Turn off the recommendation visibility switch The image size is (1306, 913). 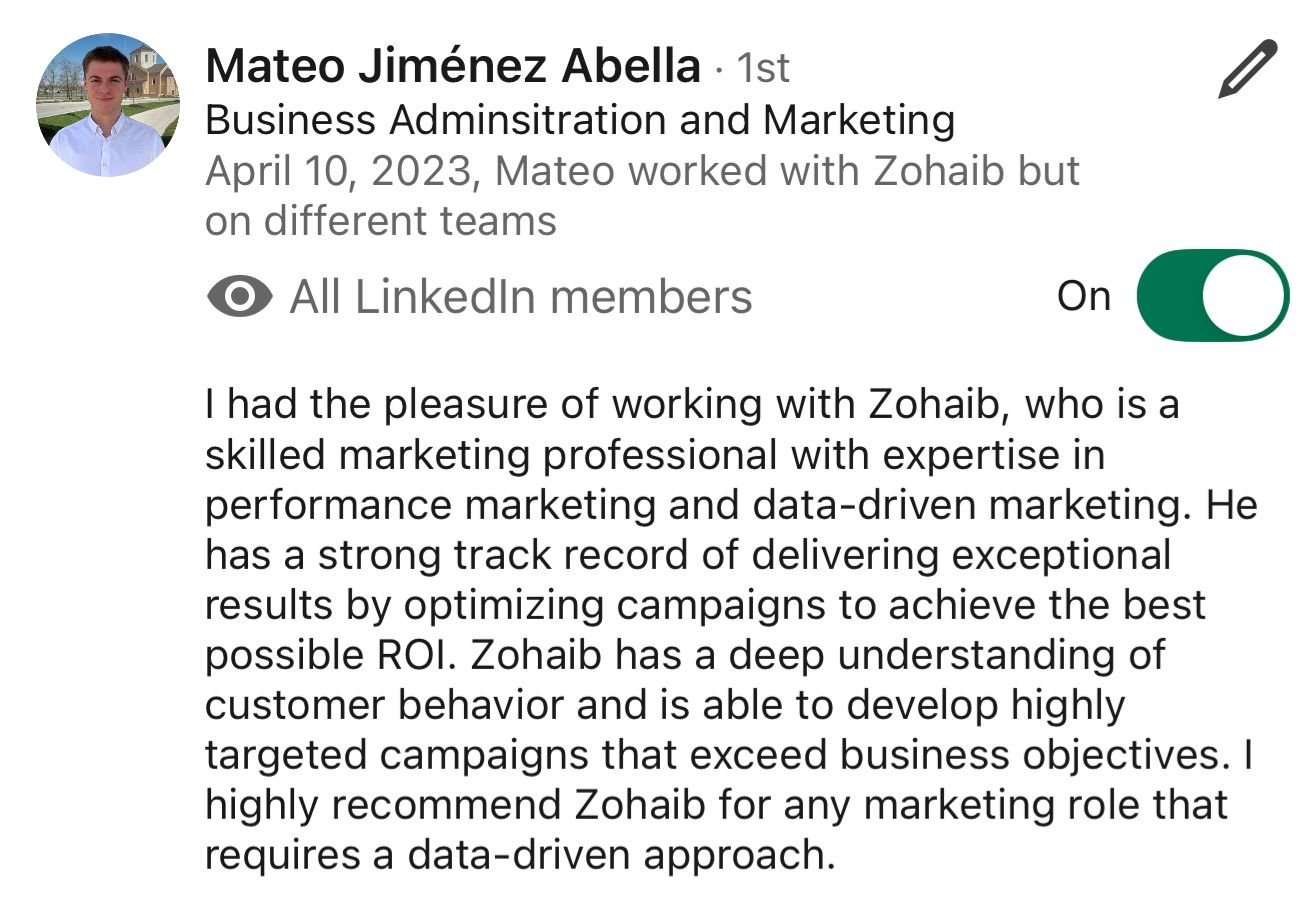coord(1213,296)
